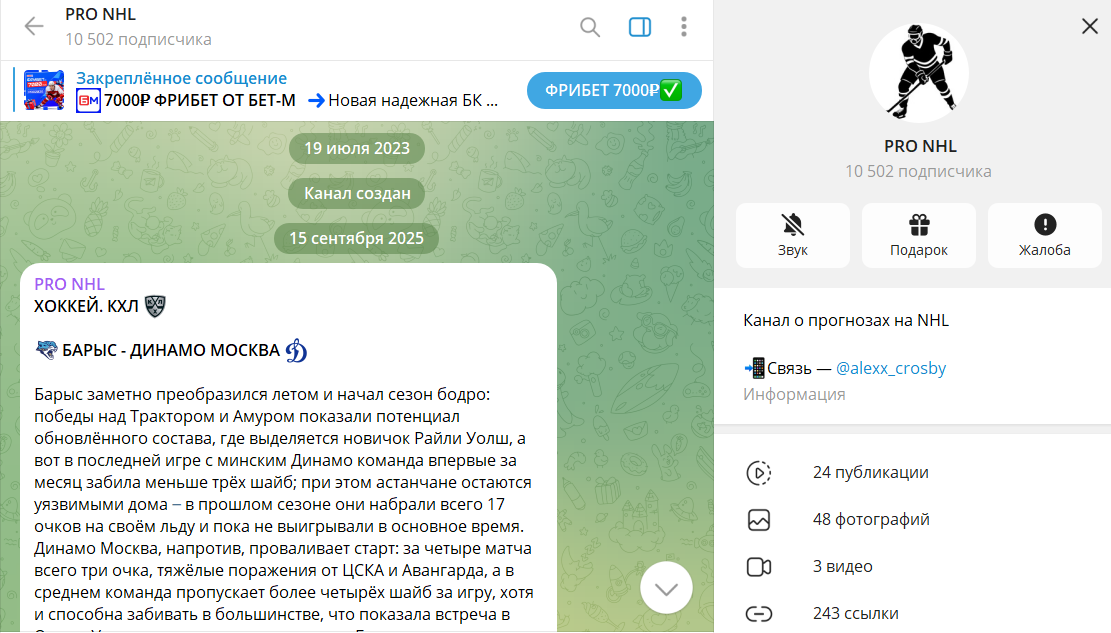The height and width of the screenshot is (633, 1111).
Task: Open search in the PRO NHL channel
Action: (590, 27)
